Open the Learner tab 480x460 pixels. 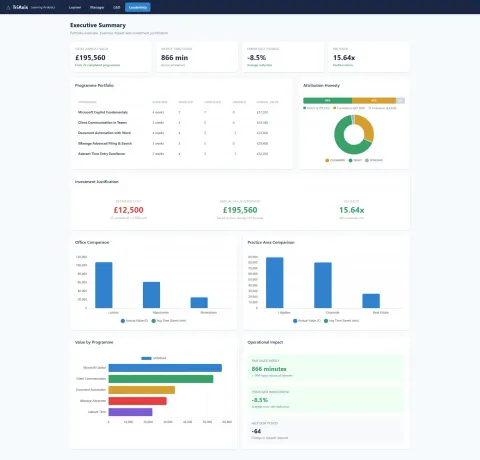(x=75, y=7)
